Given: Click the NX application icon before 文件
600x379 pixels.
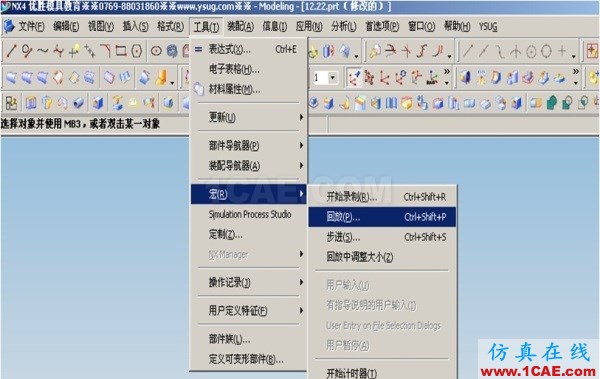Looking at the screenshot, I should tap(8, 26).
